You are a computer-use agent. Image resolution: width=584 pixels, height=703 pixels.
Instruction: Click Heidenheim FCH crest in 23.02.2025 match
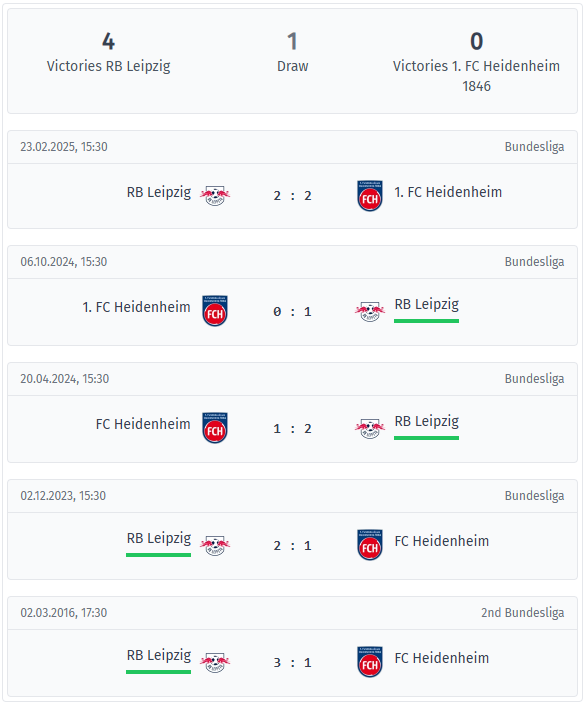(370, 195)
